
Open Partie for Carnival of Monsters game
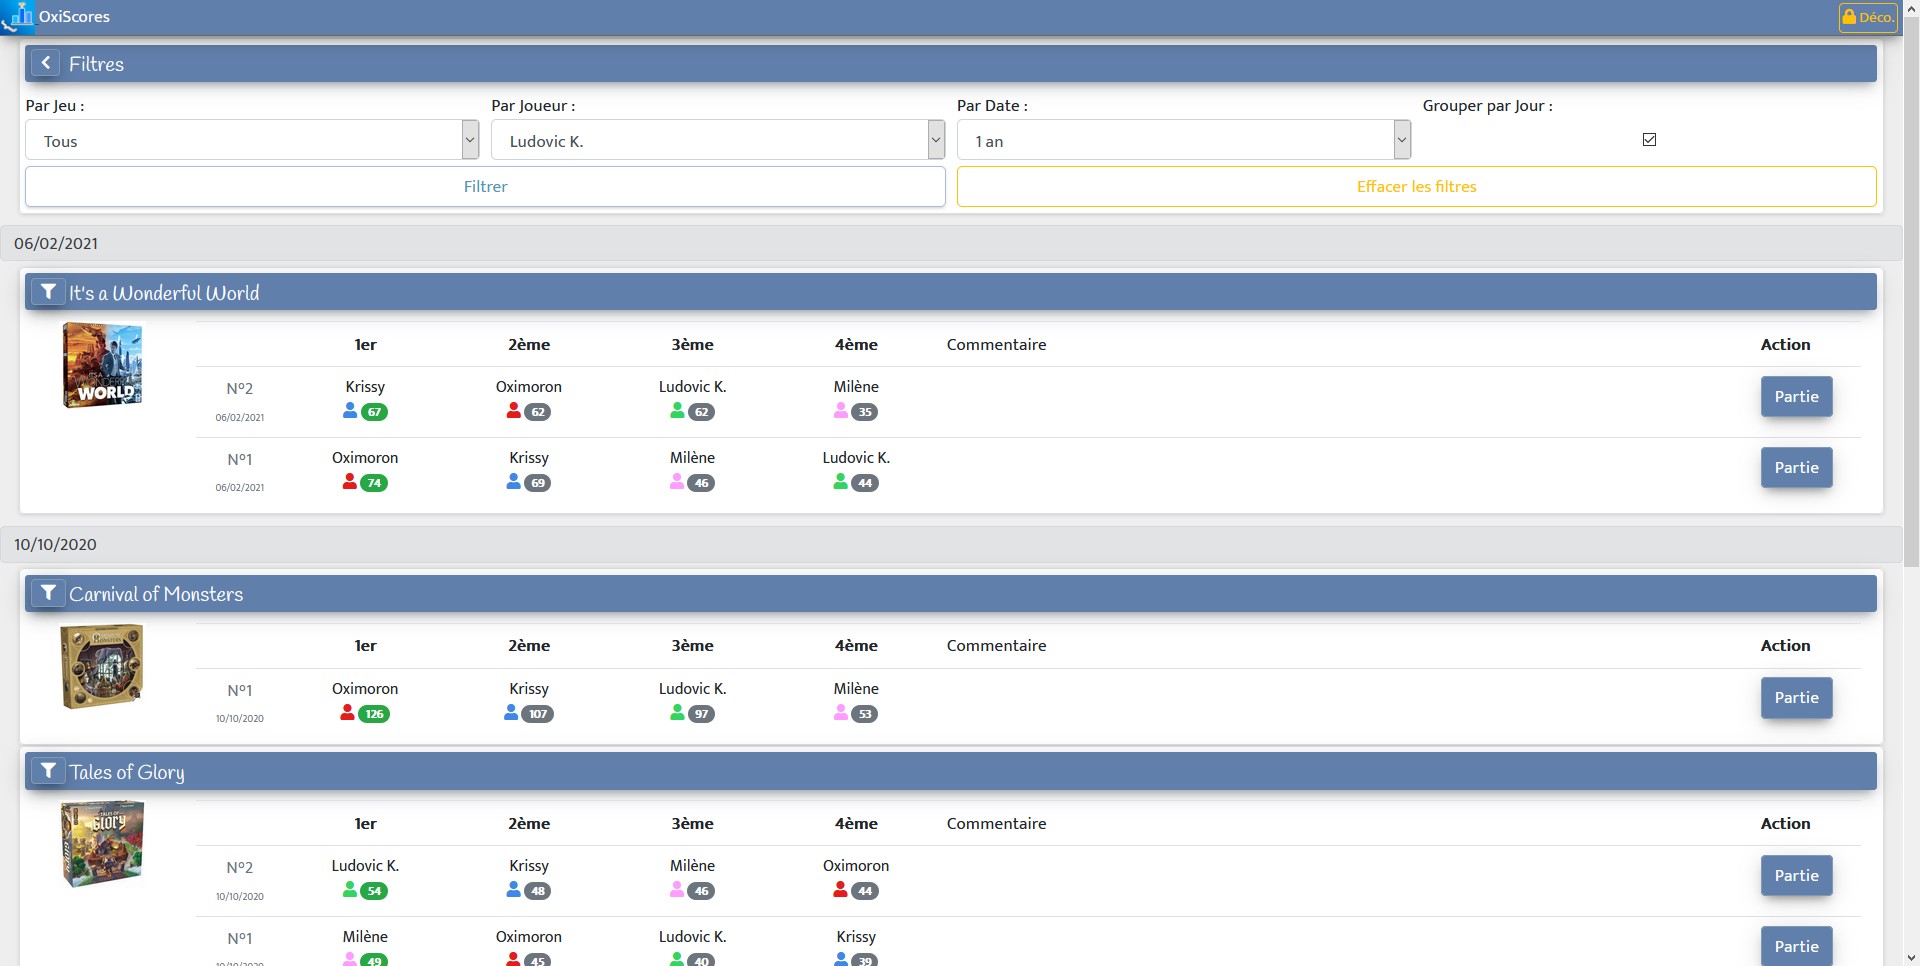[1796, 698]
